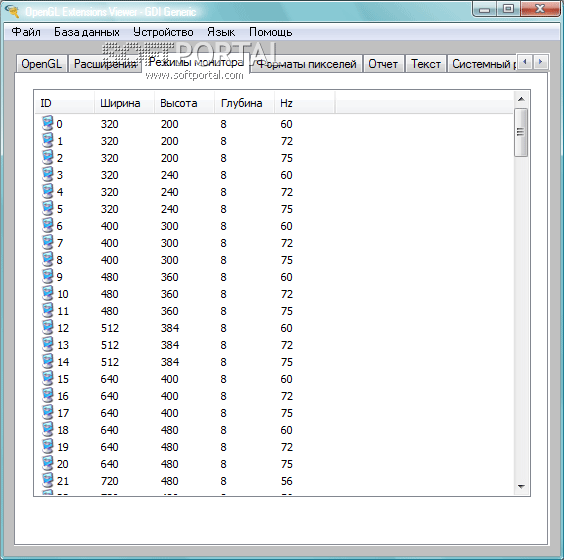Open the Файл menu
This screenshot has height=560, width=564.
(26, 32)
